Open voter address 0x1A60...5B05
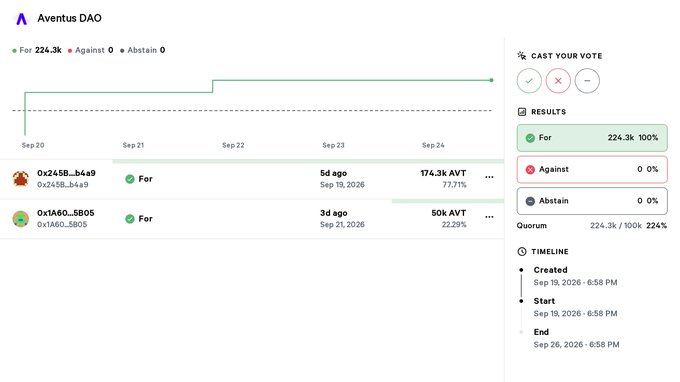 click(65, 213)
